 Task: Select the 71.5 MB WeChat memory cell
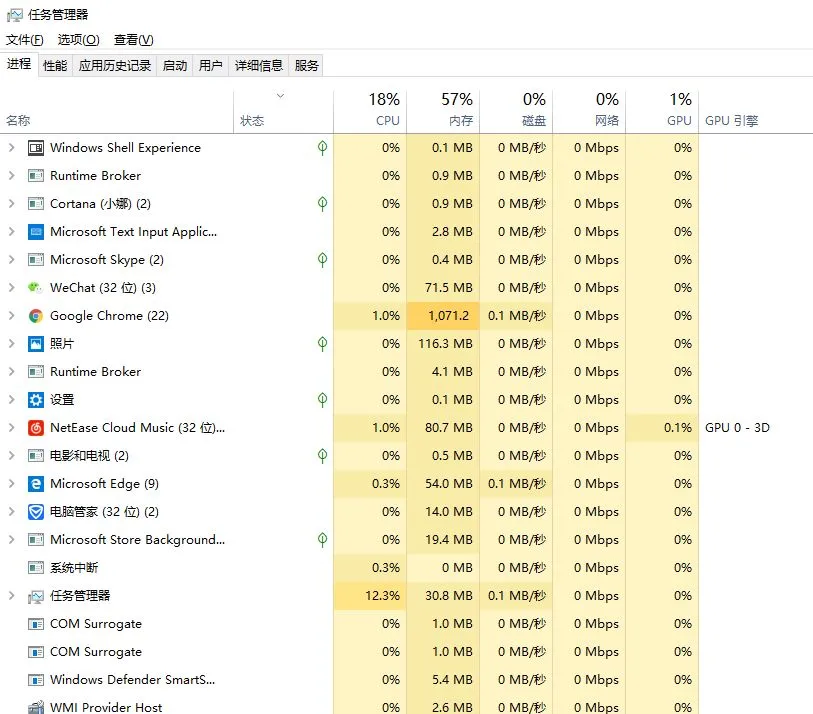pyautogui.click(x=443, y=288)
